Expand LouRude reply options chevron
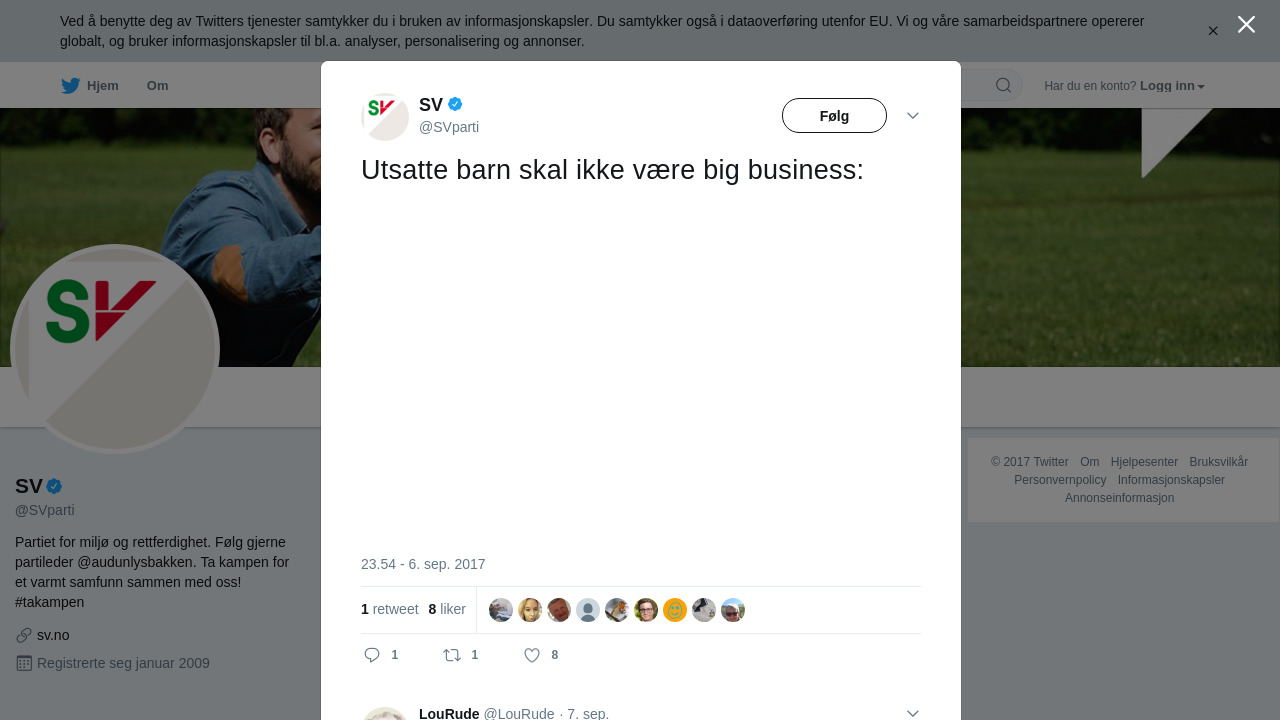 [913, 713]
